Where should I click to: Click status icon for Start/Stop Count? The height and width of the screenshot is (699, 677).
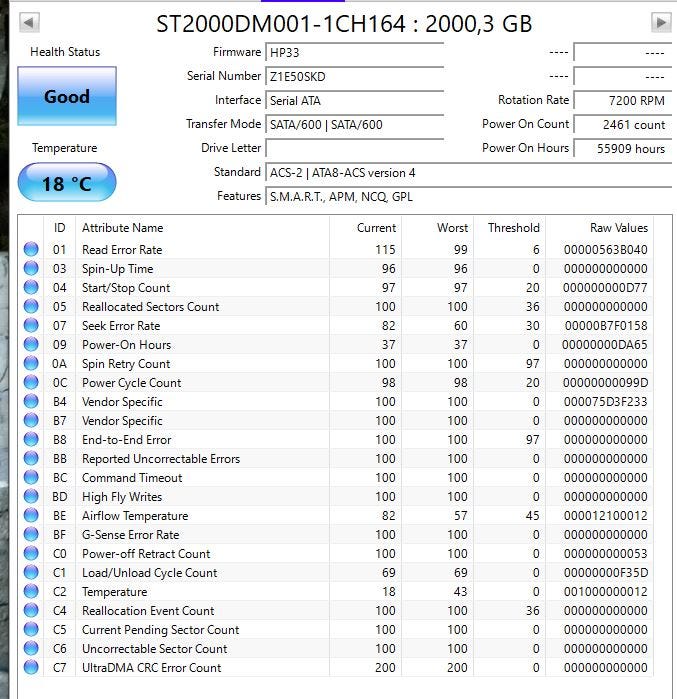(x=31, y=287)
